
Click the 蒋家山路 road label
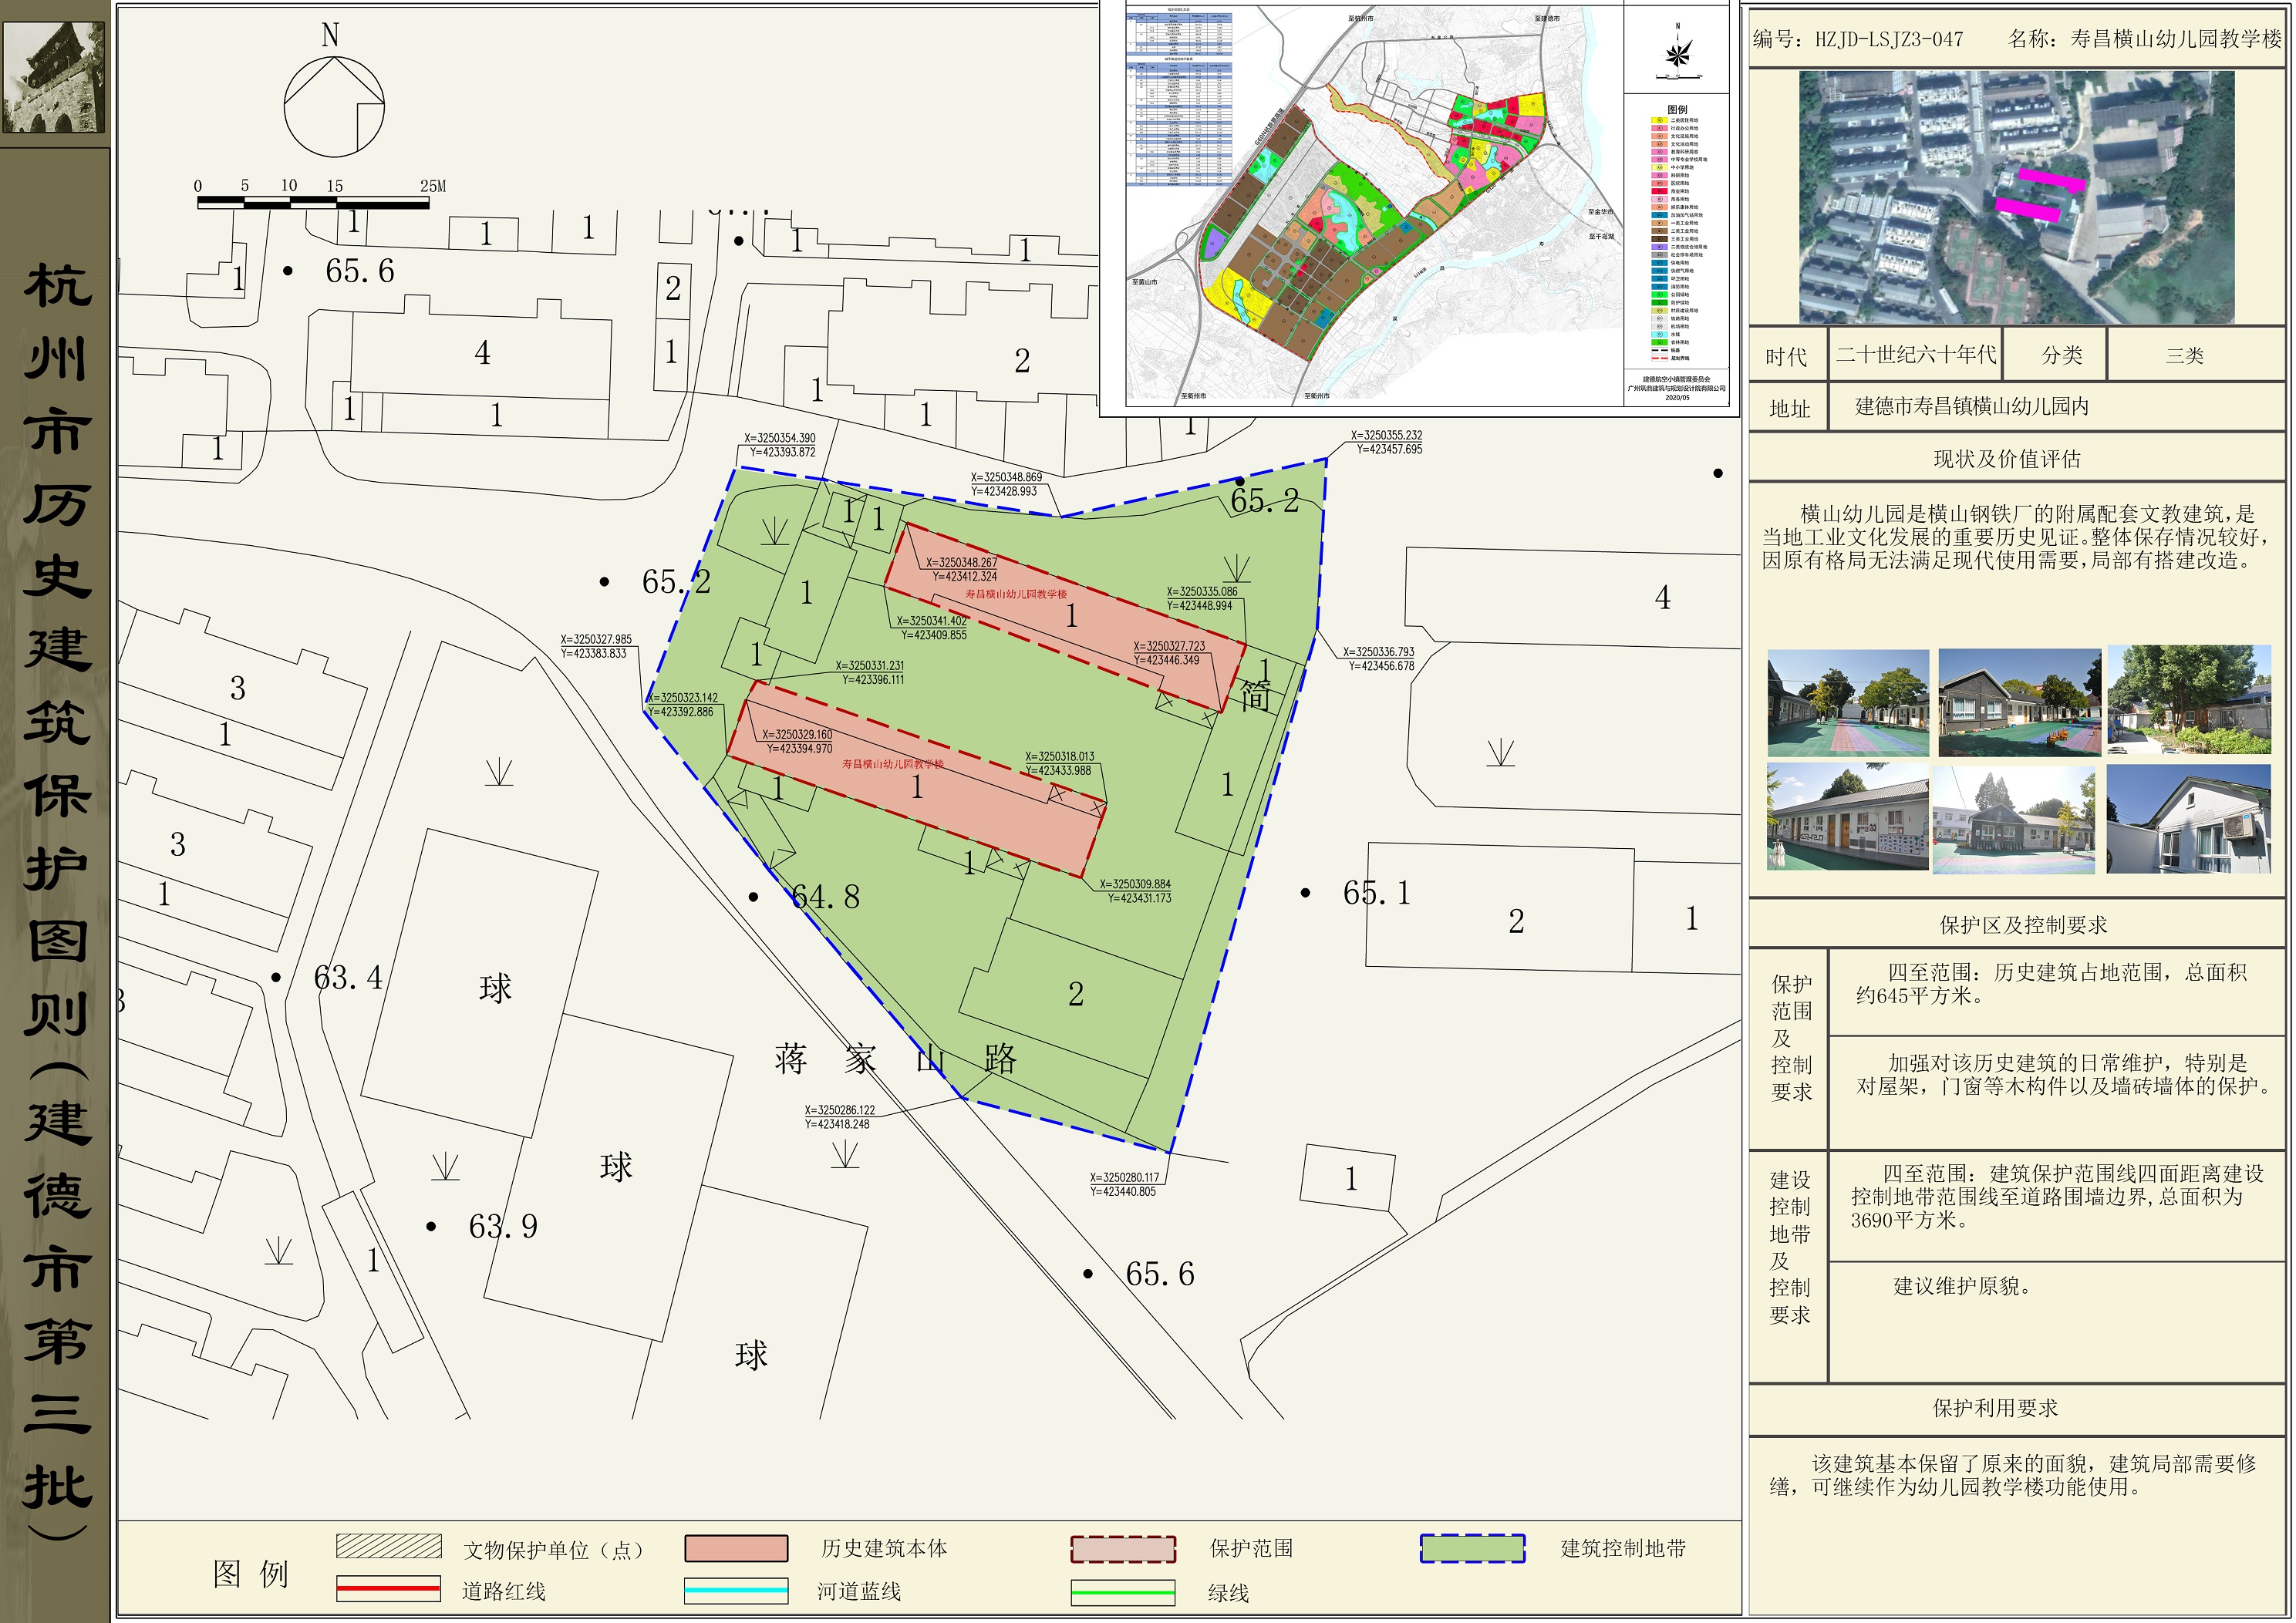[x=895, y=1058]
